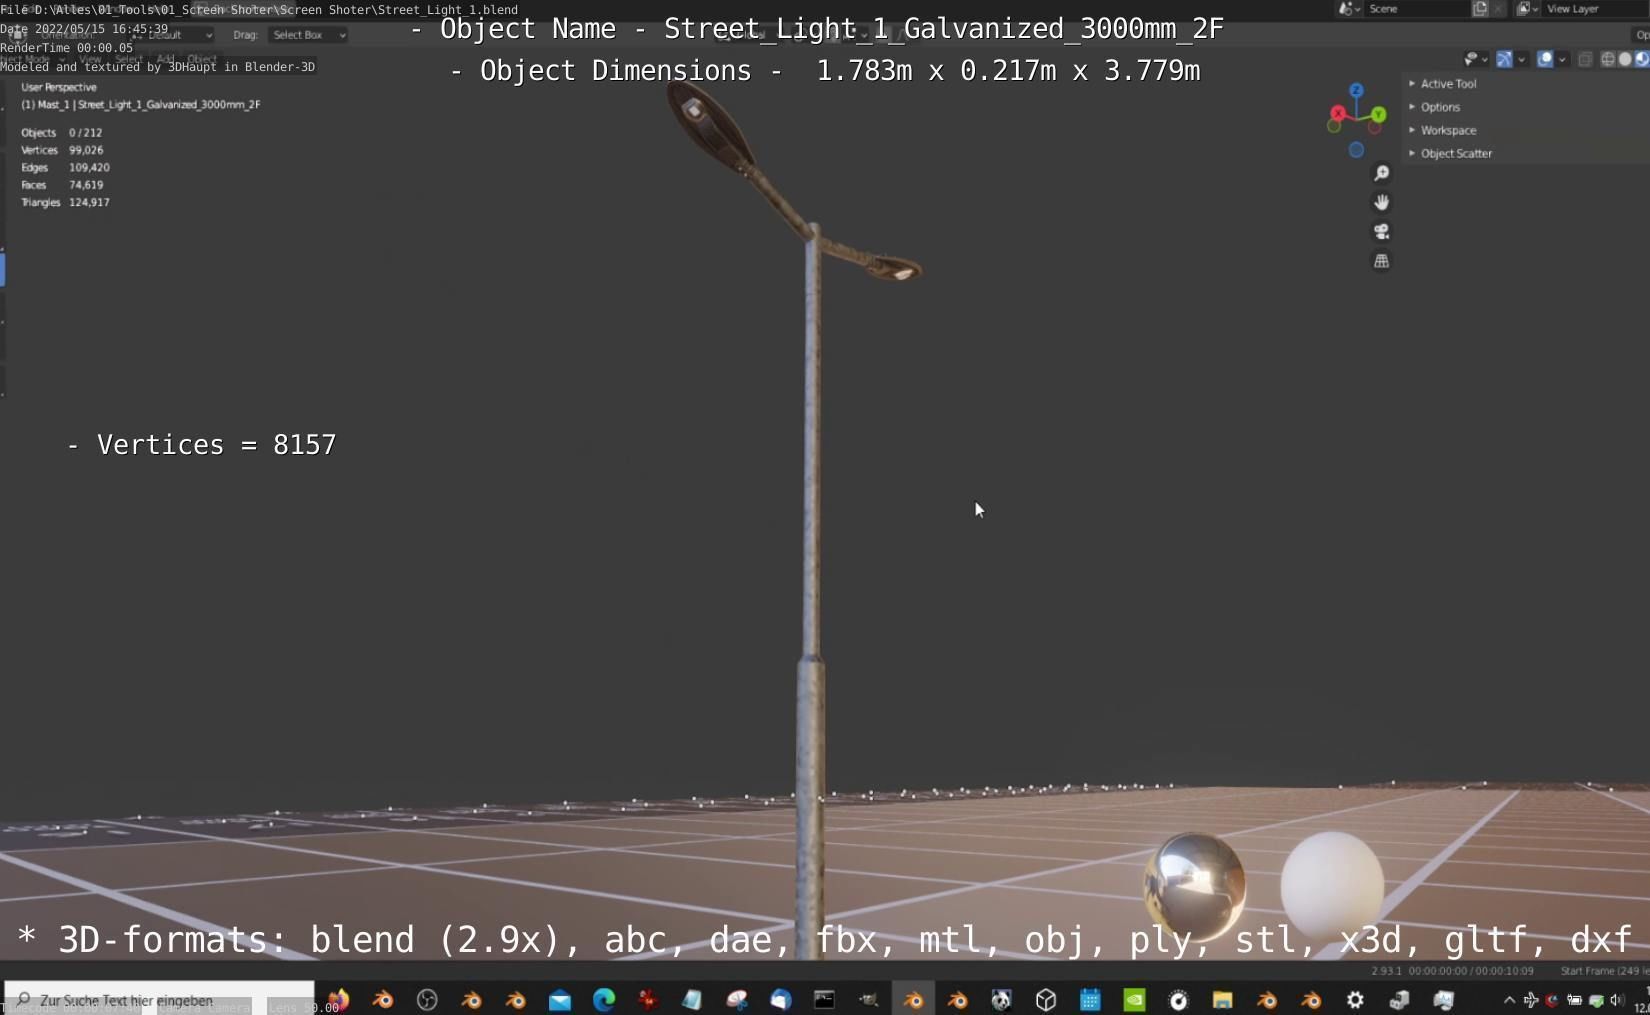The height and width of the screenshot is (1015, 1650).
Task: Click the negative Z axis gizmo circle
Action: pos(1356,150)
